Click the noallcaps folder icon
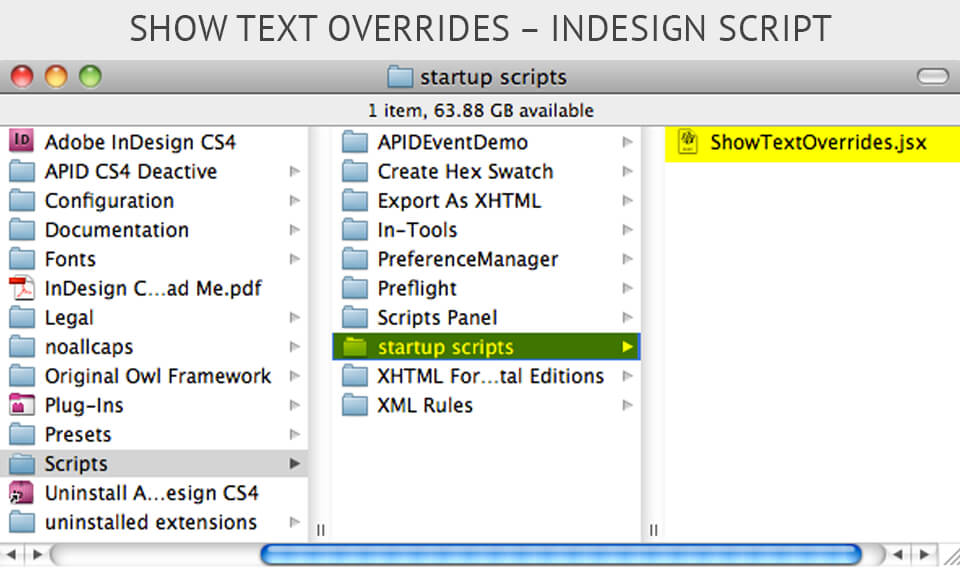Image resolution: width=960 pixels, height=573 pixels. (x=22, y=346)
